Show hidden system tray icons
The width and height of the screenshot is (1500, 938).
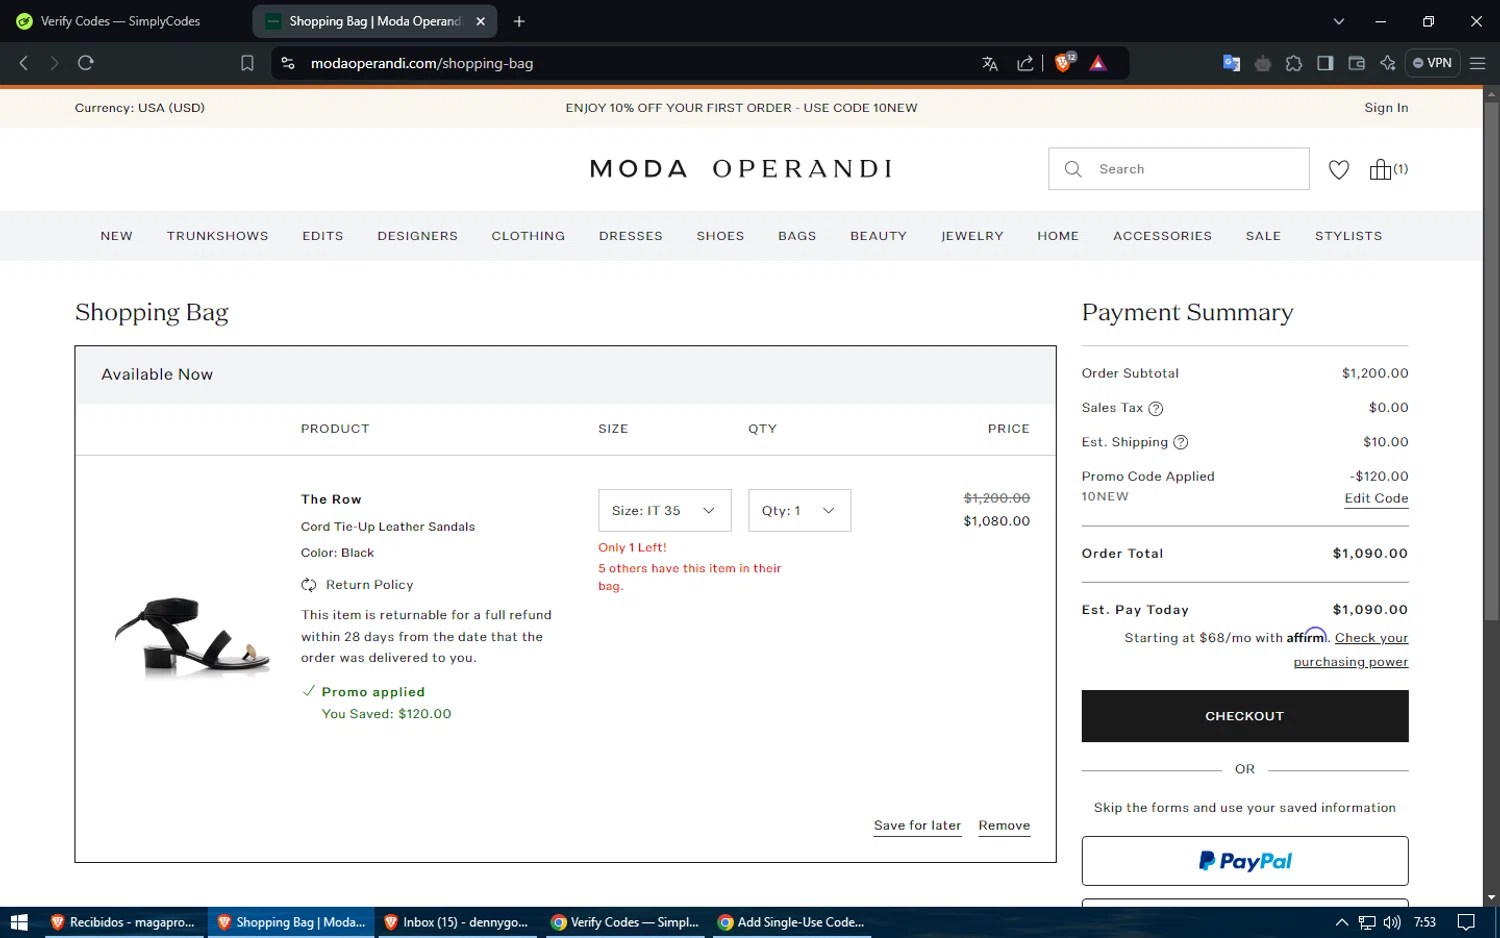click(x=1342, y=922)
